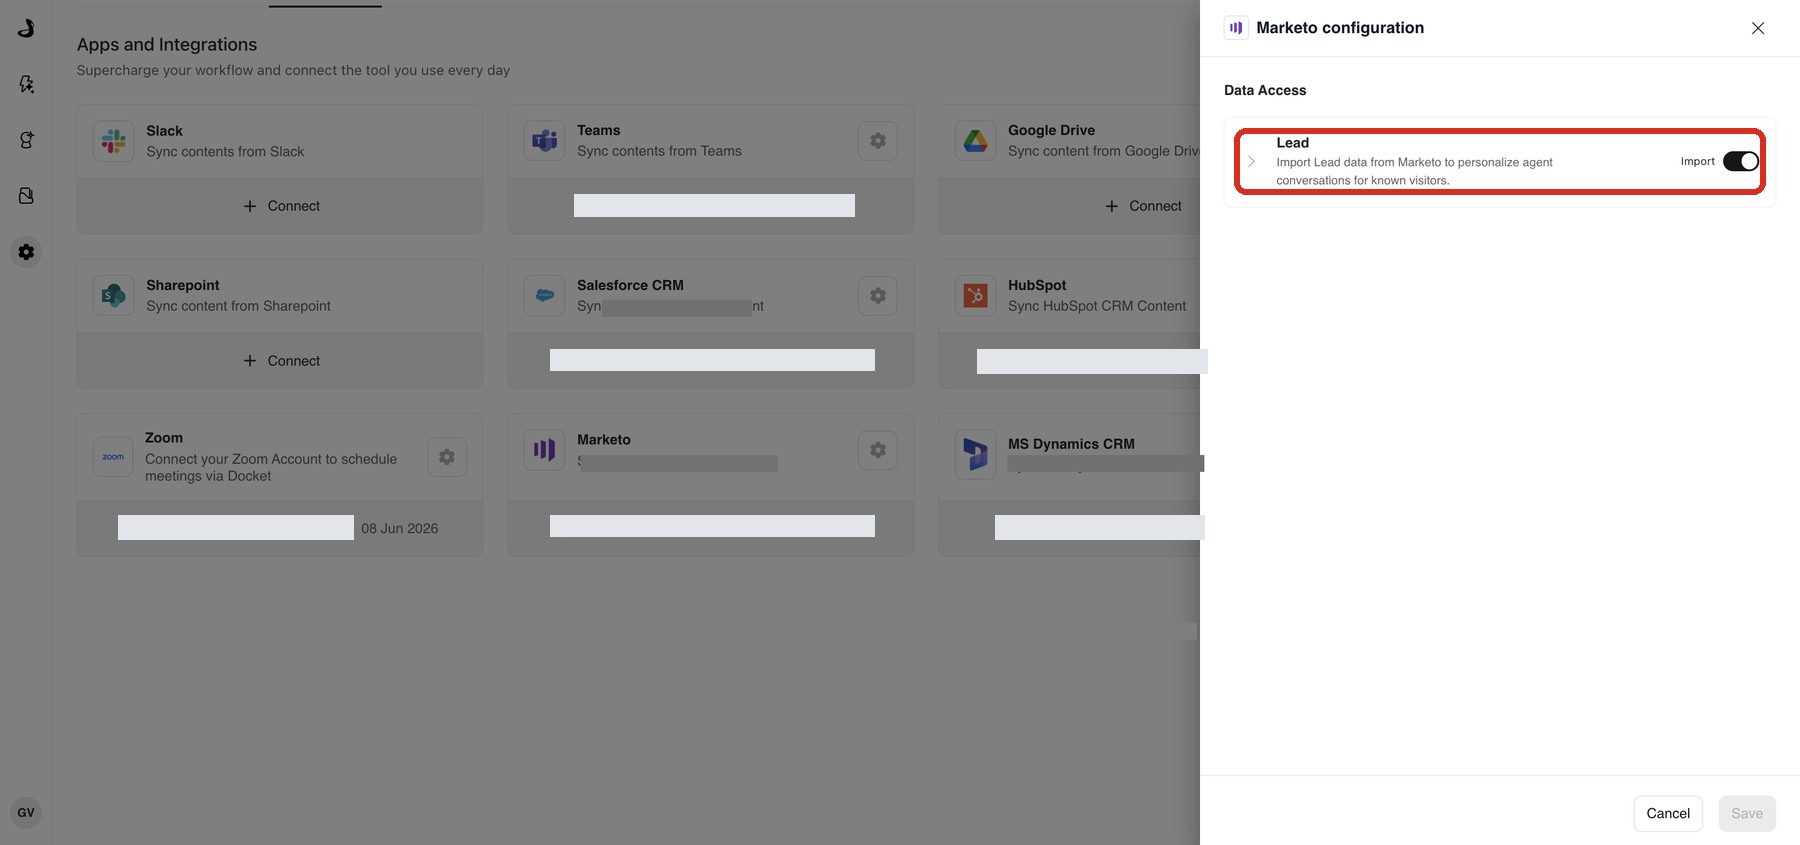Image resolution: width=1800 pixels, height=845 pixels.
Task: Click the Slack app icon
Action: (114, 141)
